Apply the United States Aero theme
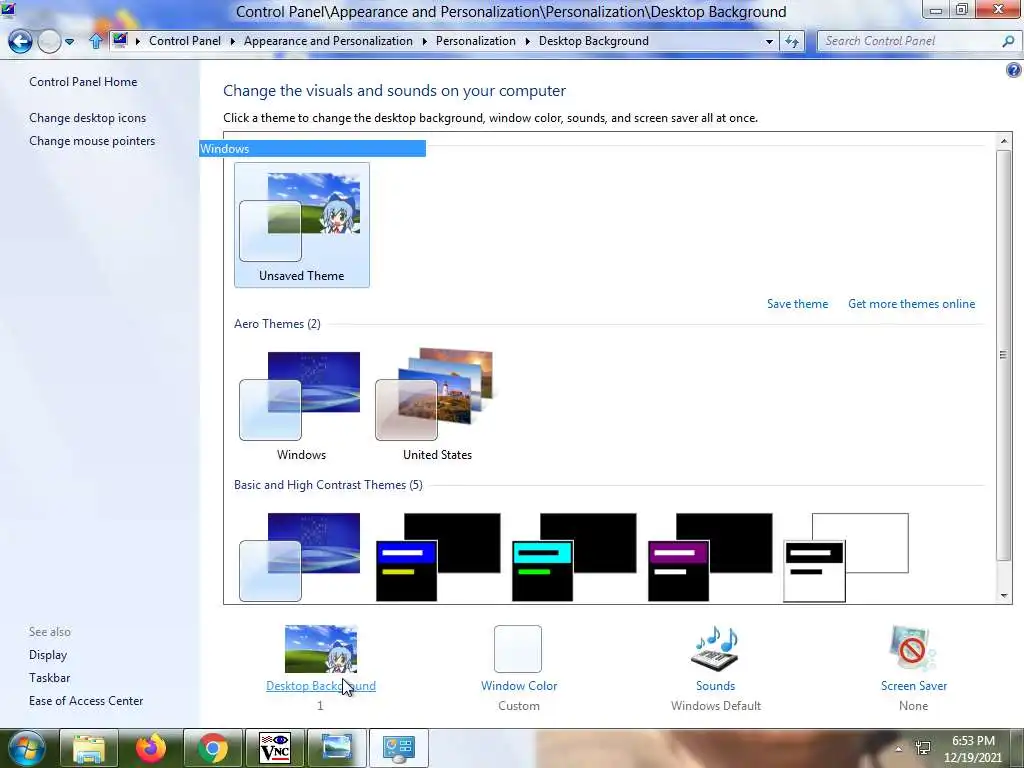 436,405
